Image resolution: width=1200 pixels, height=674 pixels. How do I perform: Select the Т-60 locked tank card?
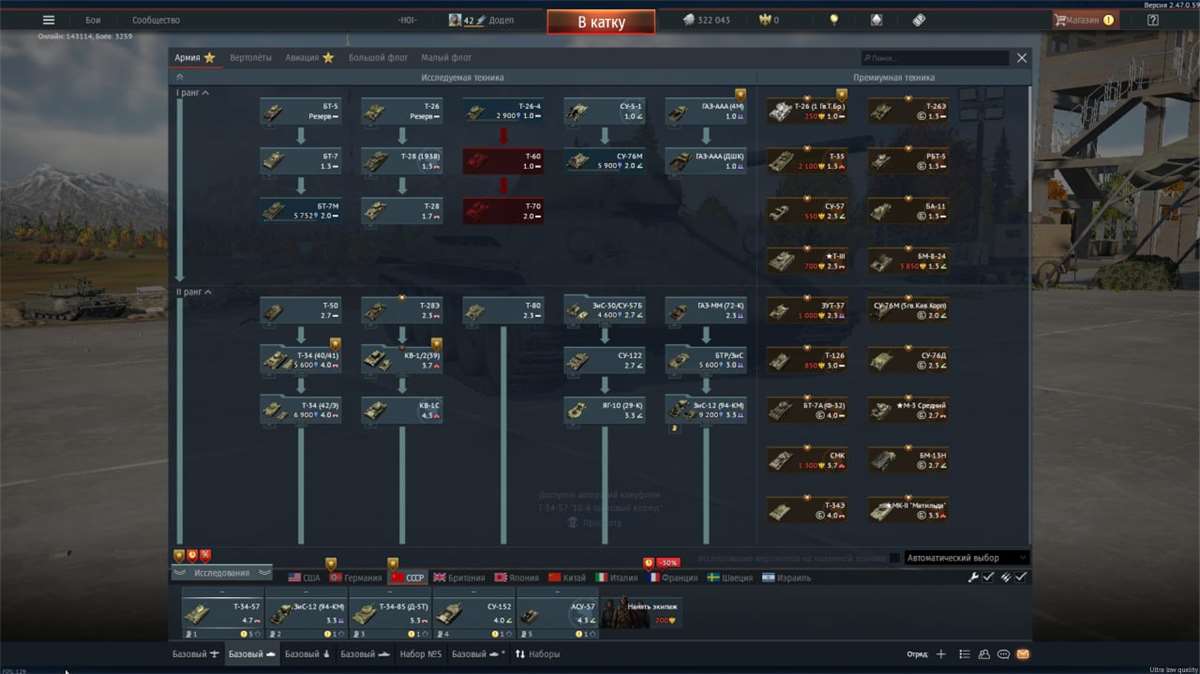click(503, 161)
